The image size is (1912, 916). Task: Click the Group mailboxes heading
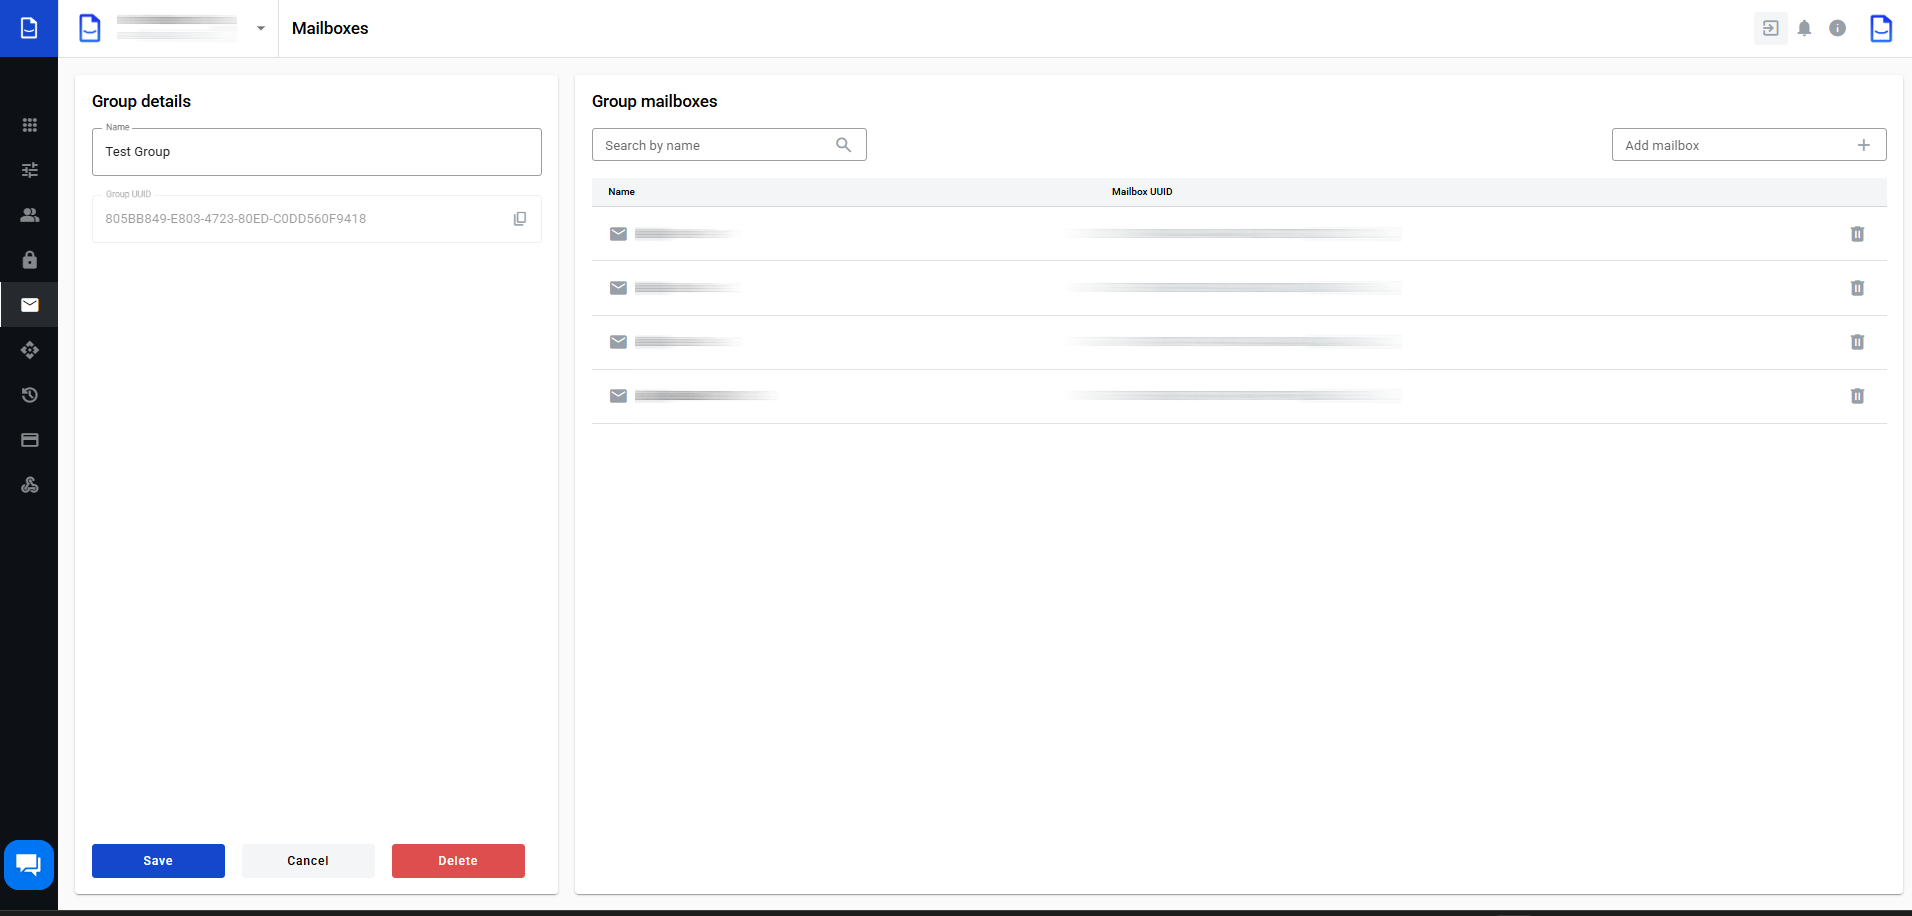[x=654, y=101]
